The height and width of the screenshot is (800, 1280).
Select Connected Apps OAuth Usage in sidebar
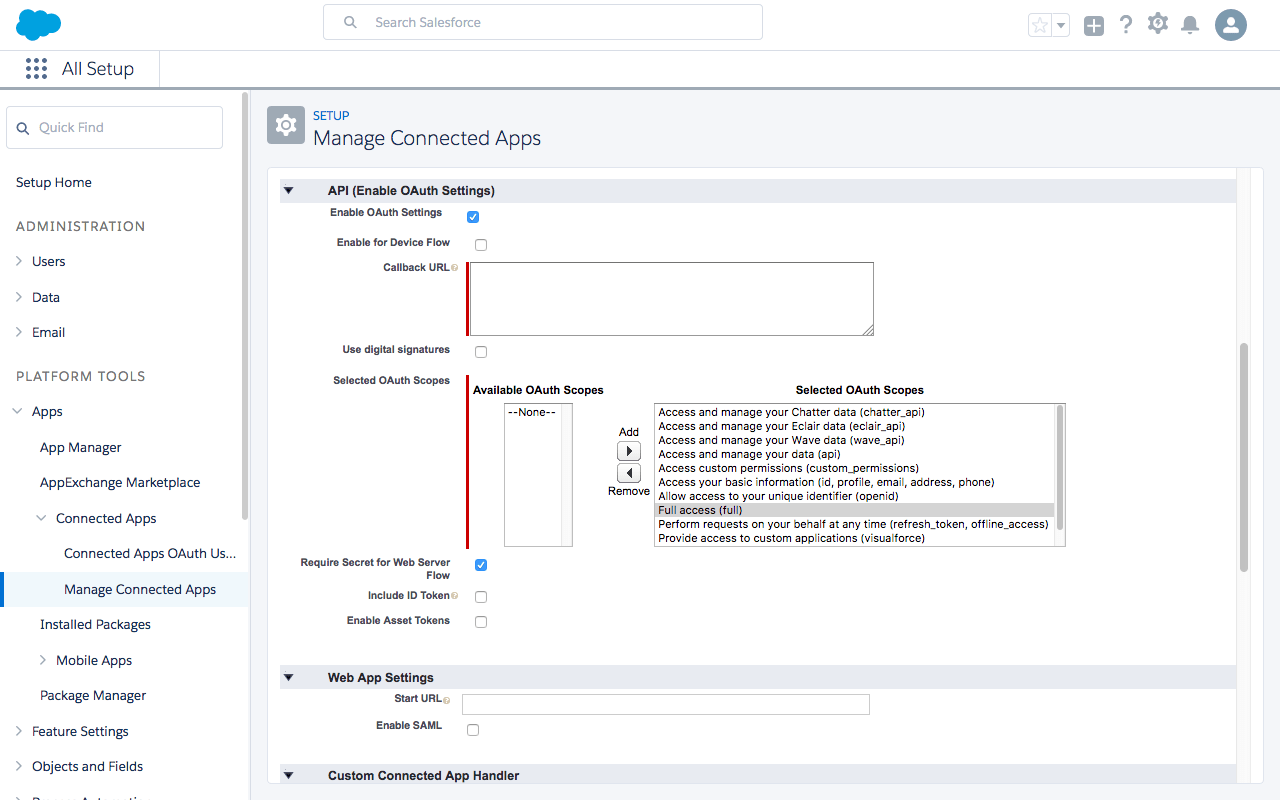click(151, 553)
